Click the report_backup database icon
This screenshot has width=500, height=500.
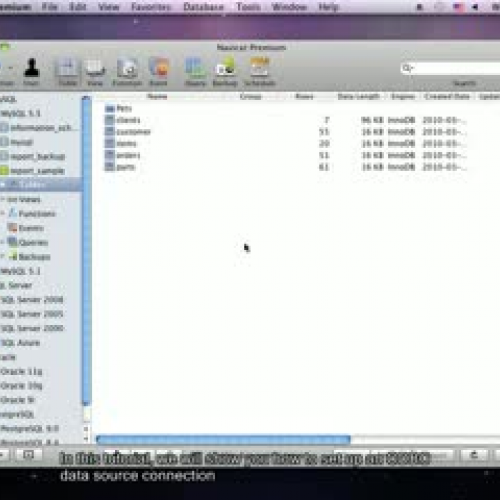pos(4,156)
